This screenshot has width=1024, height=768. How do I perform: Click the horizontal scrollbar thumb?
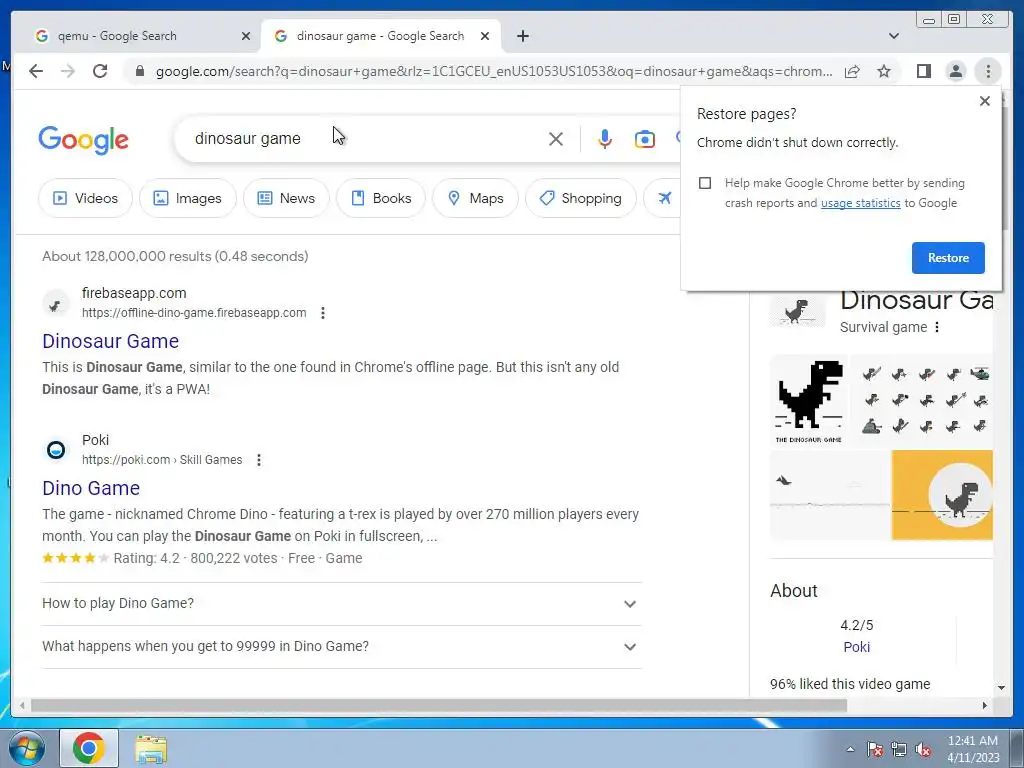pos(439,705)
